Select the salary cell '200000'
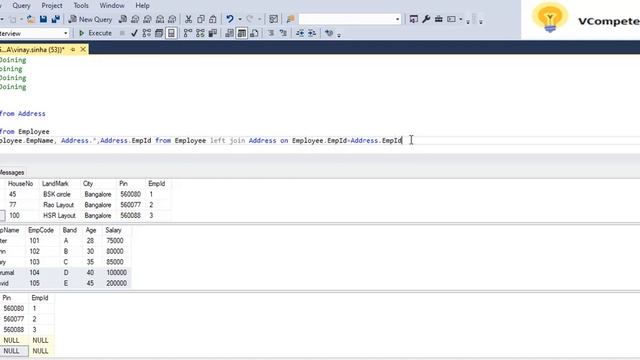This screenshot has height=360, width=640. coord(116,283)
